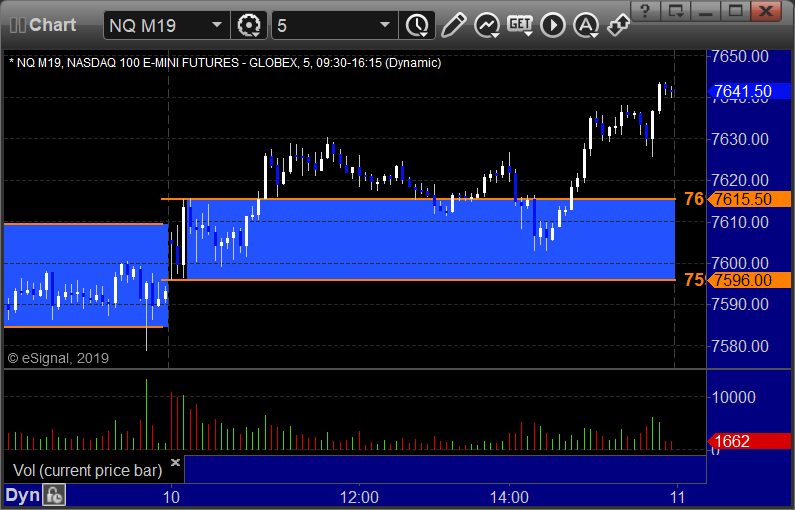Open the circled A alerts icon
Viewport: 795px width, 510px height.
click(x=586, y=25)
